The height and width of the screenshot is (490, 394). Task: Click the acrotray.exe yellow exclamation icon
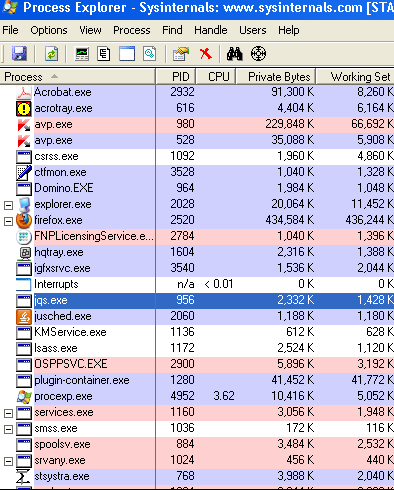click(24, 108)
